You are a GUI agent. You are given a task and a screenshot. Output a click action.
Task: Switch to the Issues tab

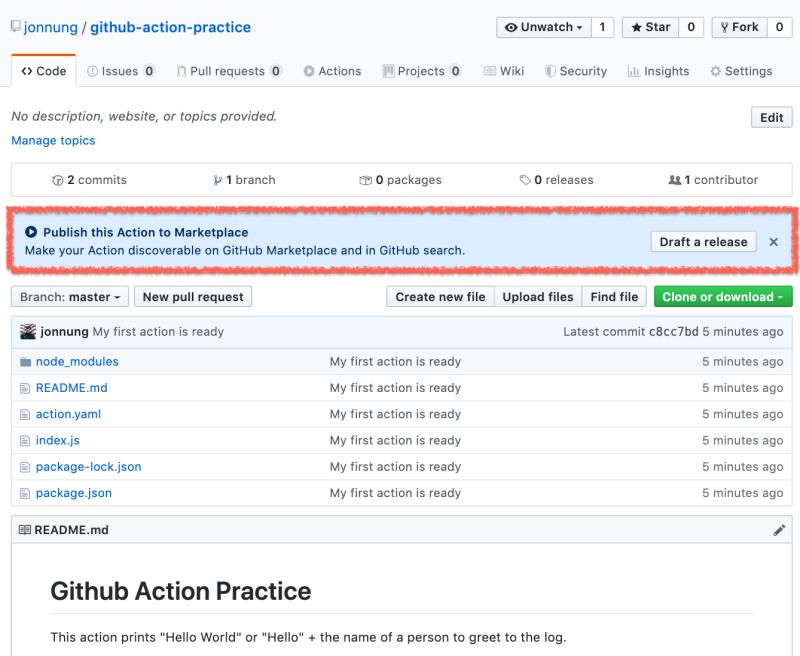120,71
